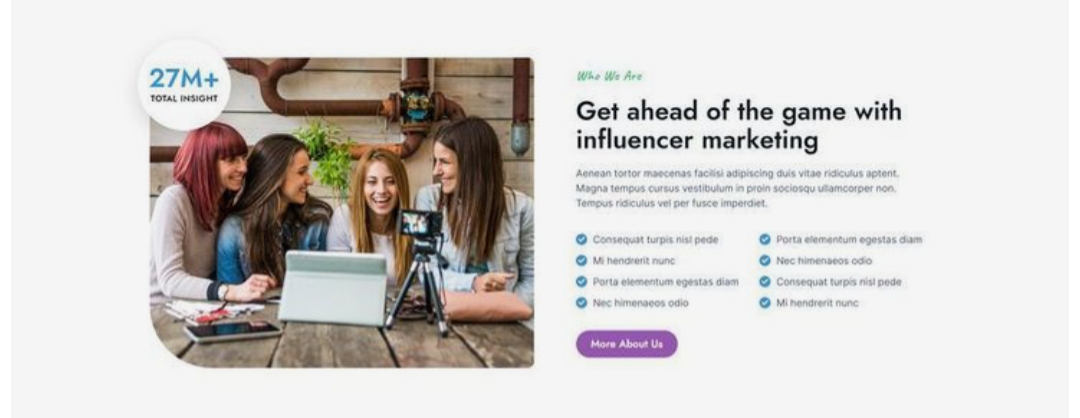Click check icon beside left-column "Mi hendrerit nunc"

point(581,261)
